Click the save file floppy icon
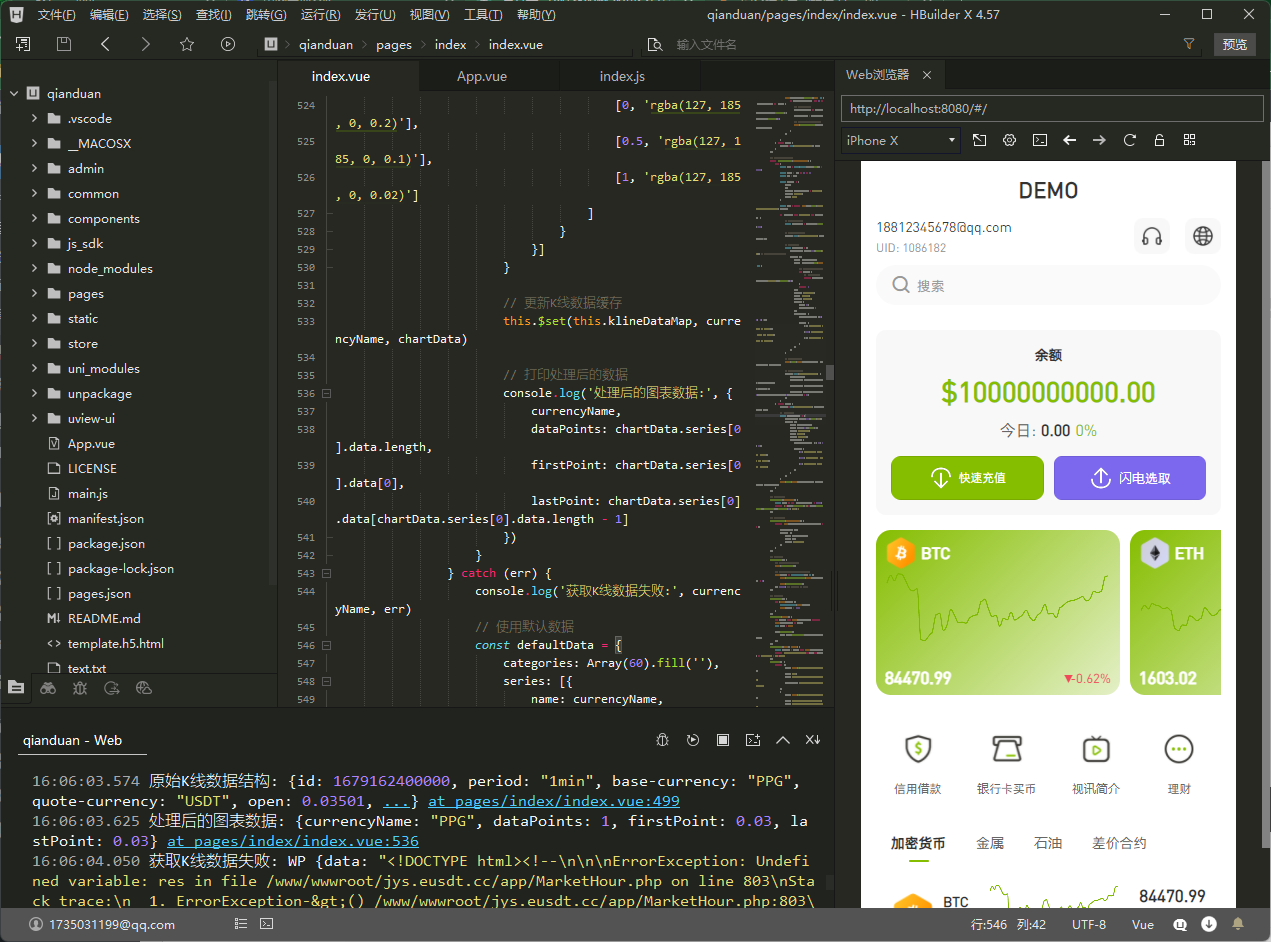 point(64,44)
